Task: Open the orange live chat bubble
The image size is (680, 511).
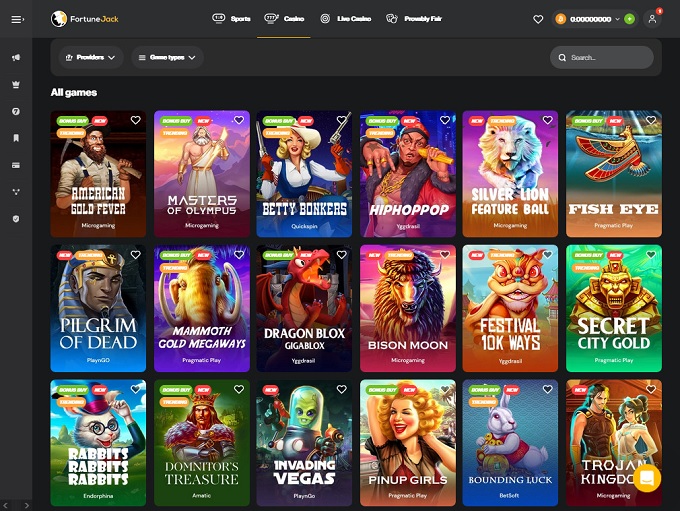Action: pos(646,478)
